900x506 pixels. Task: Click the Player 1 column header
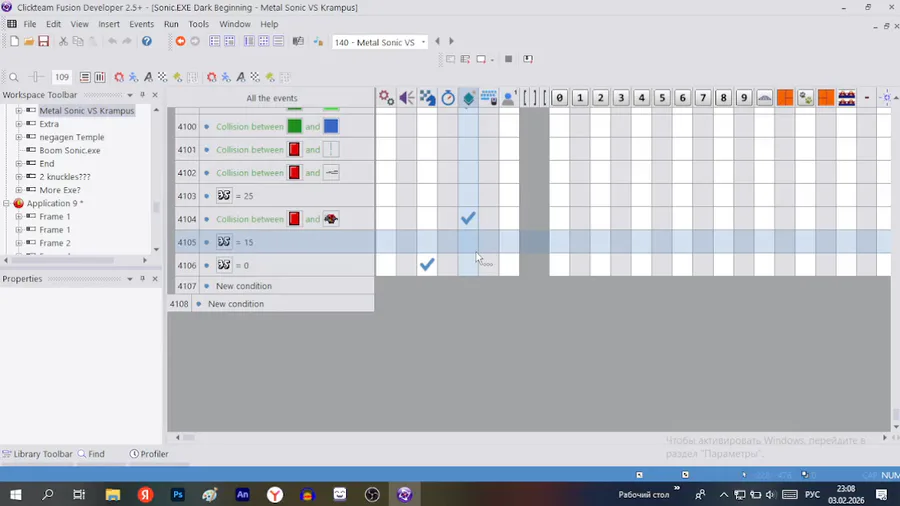pyautogui.click(x=509, y=98)
